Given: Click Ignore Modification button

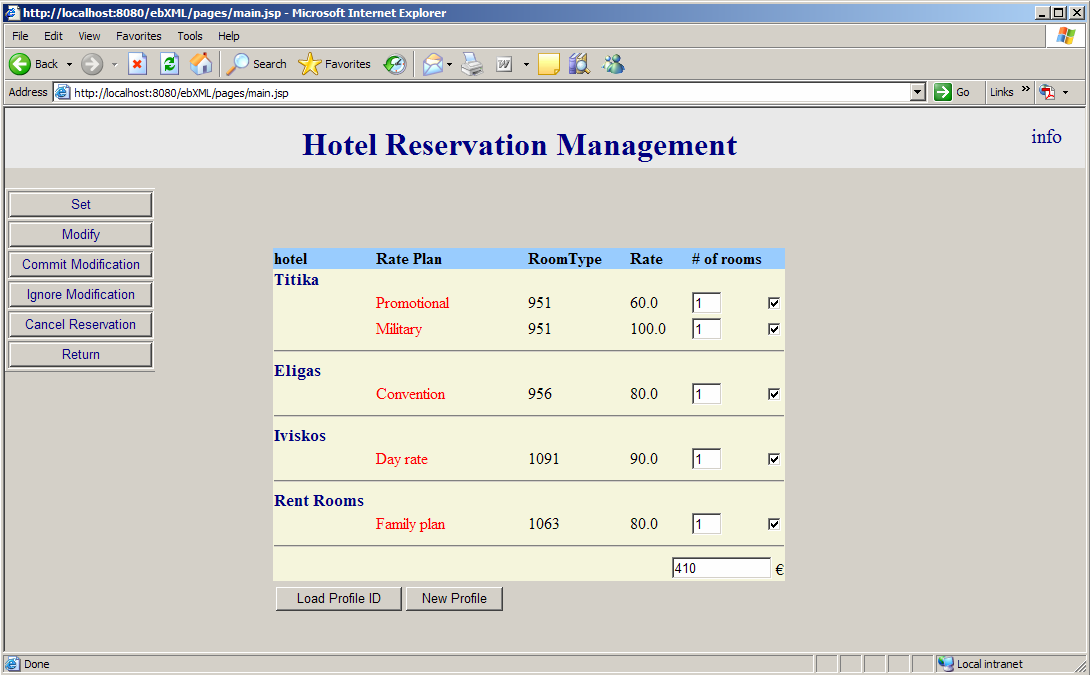Looking at the screenshot, I should (x=81, y=294).
